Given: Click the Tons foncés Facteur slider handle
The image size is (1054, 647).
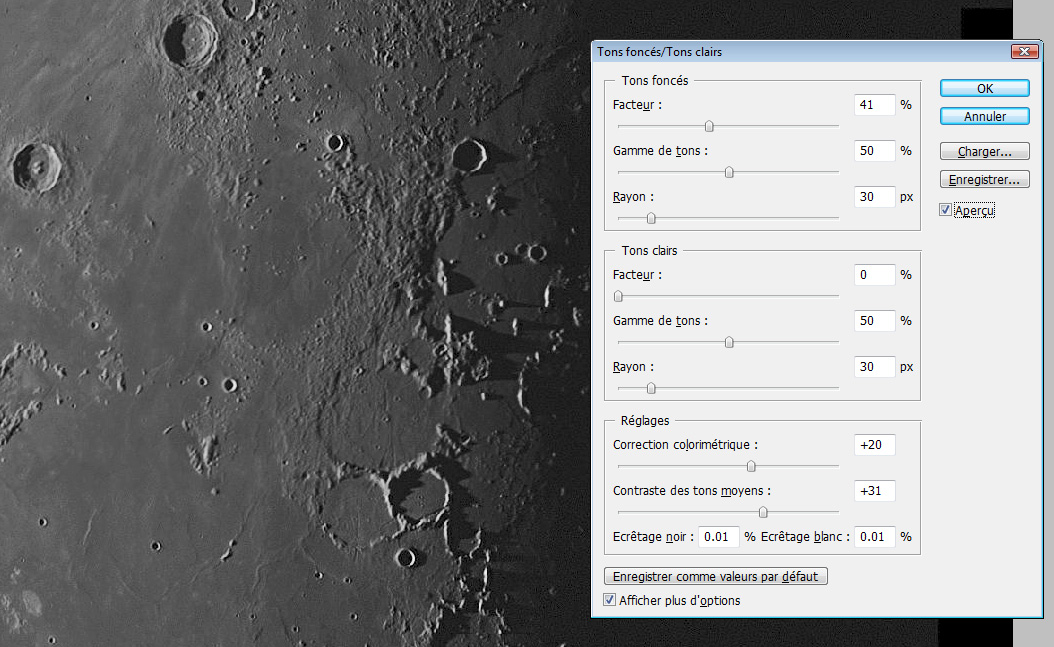Looking at the screenshot, I should [709, 126].
